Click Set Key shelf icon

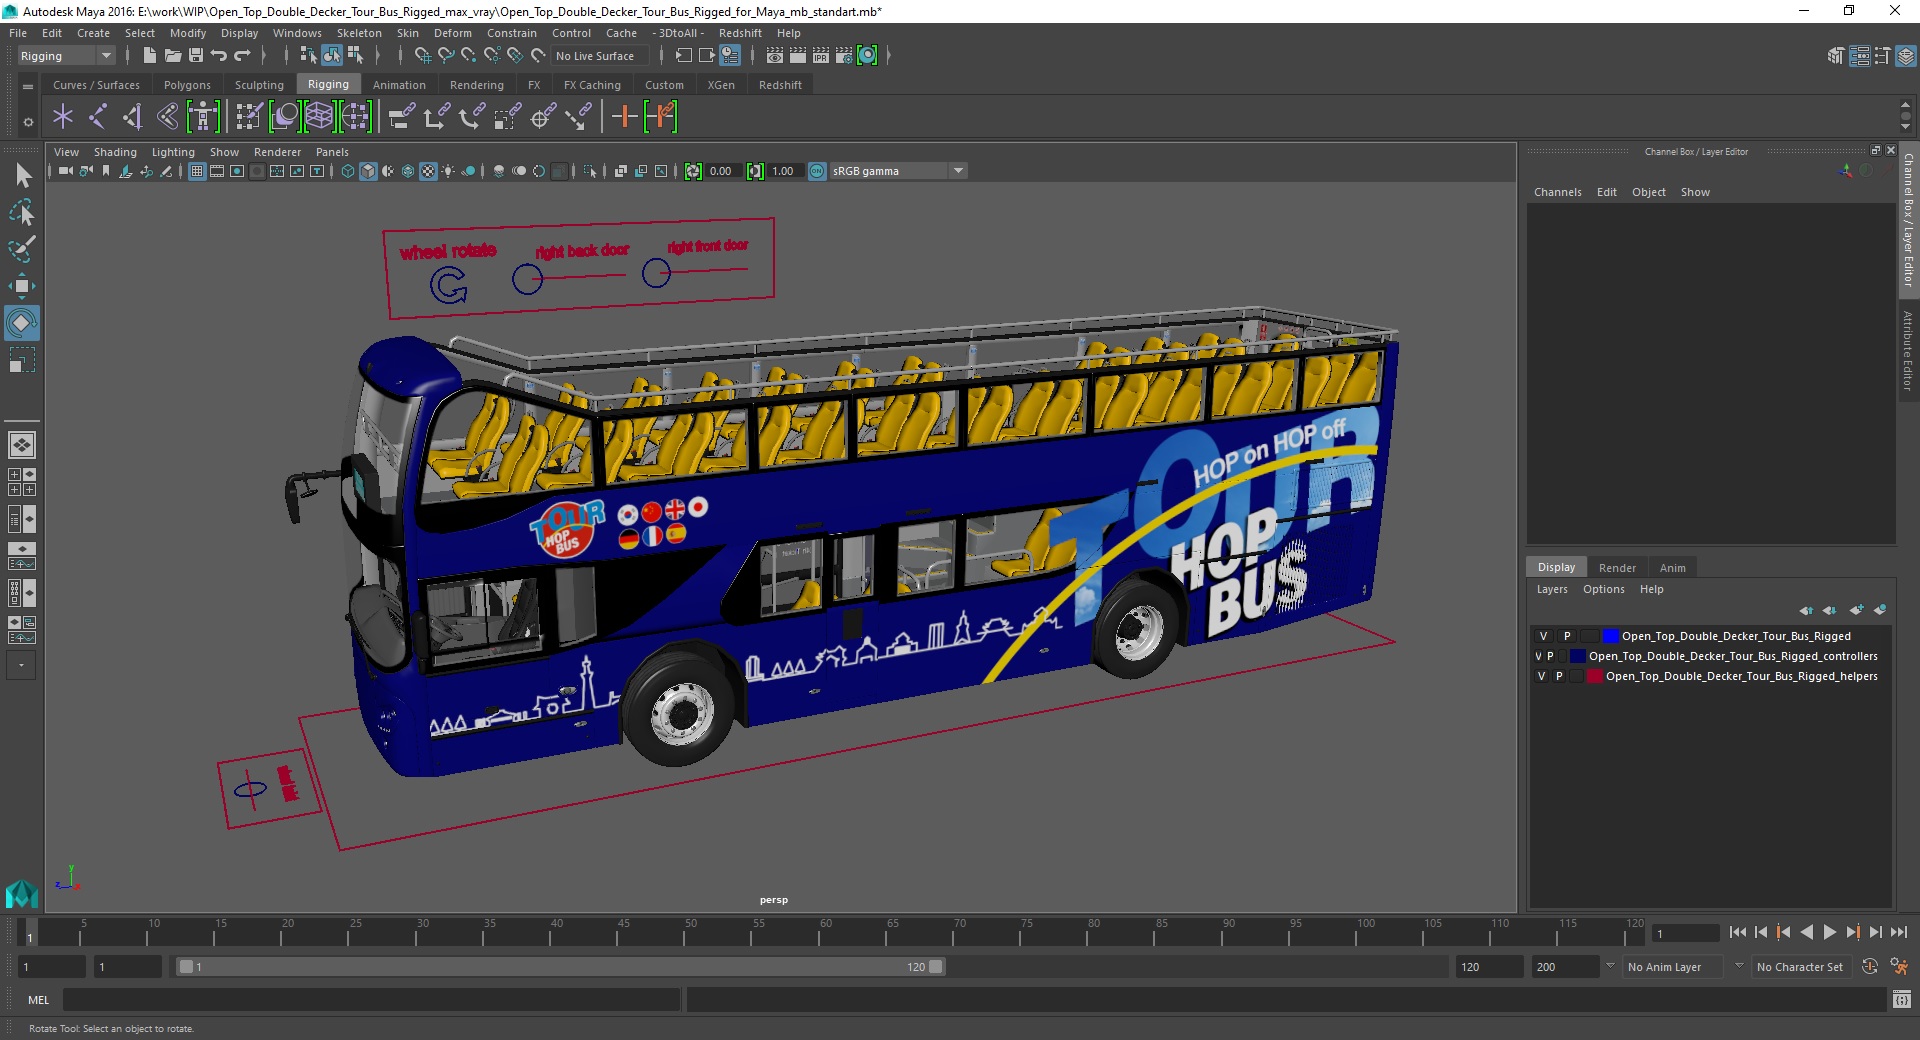click(x=624, y=117)
